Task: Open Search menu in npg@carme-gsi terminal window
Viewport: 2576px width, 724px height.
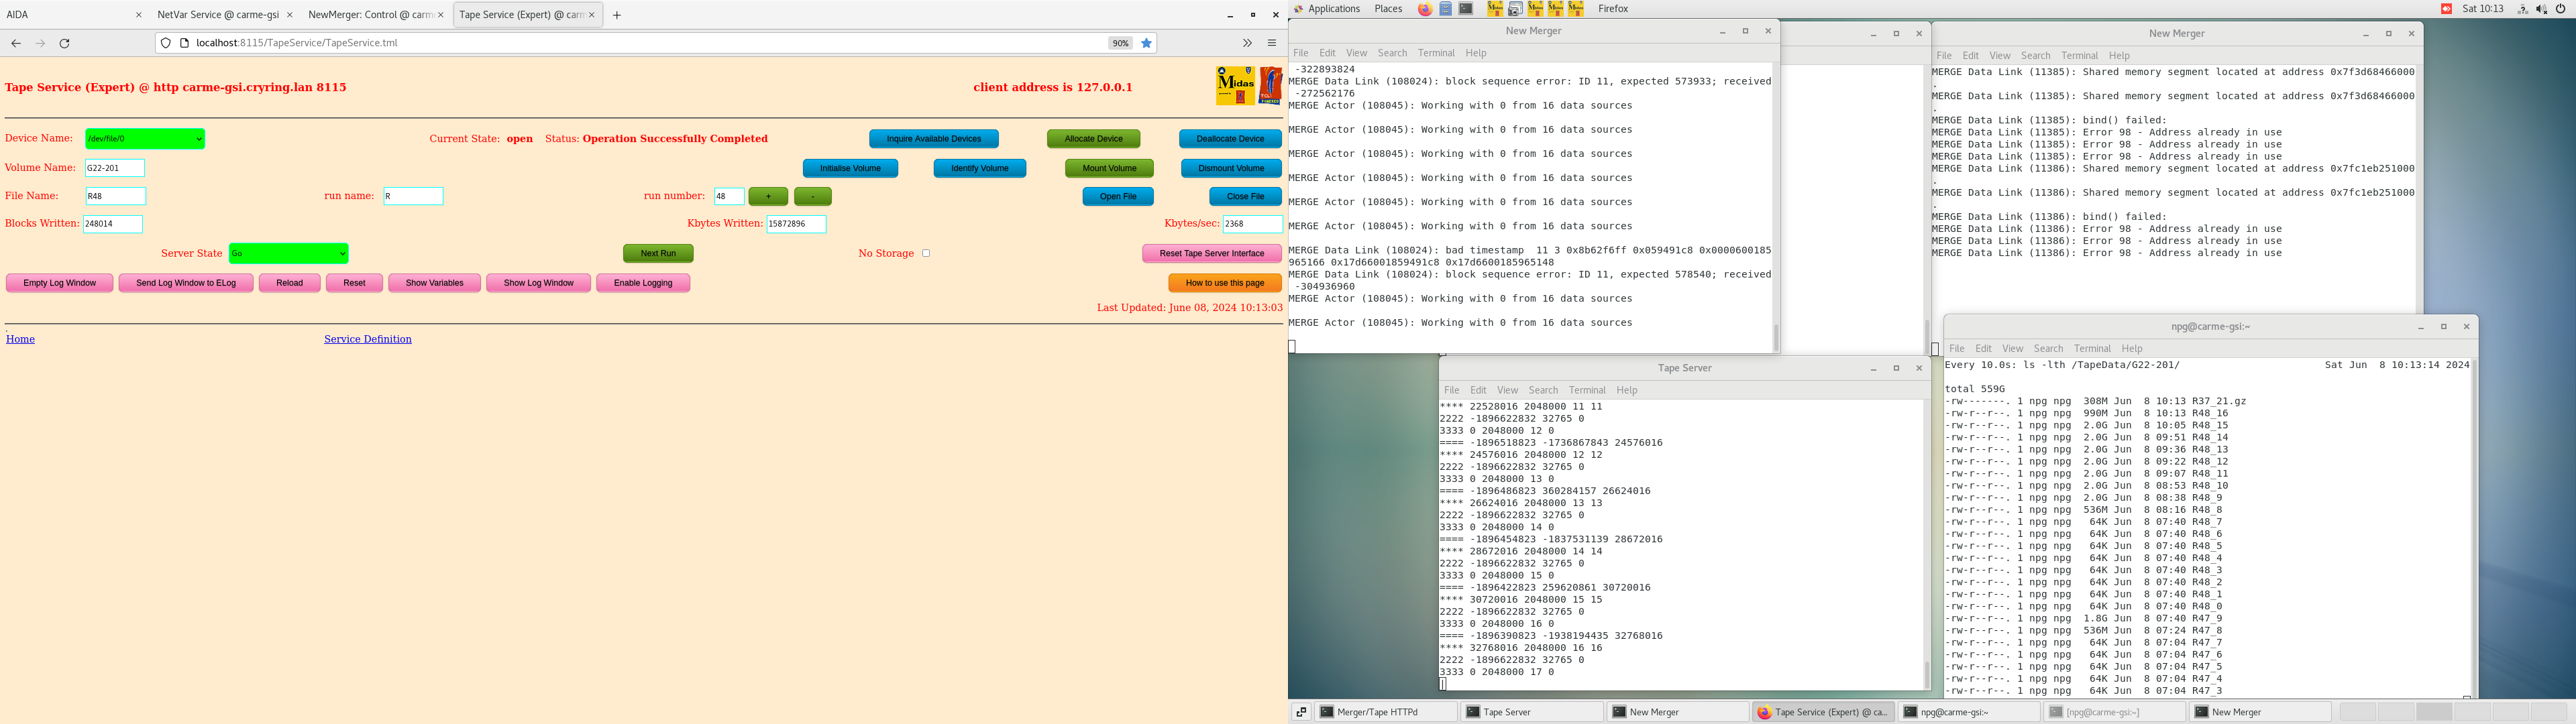Action: click(2048, 349)
